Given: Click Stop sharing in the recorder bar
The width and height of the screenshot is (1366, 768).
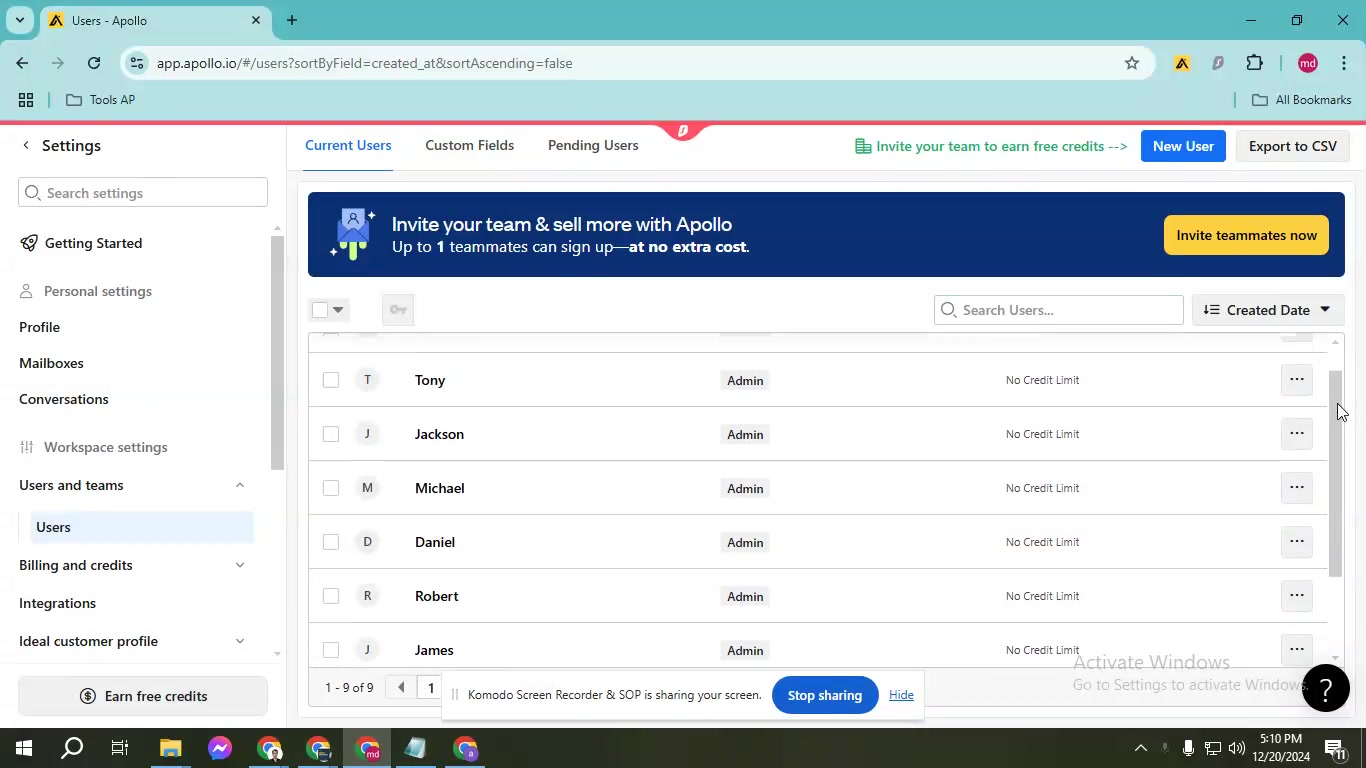Looking at the screenshot, I should (825, 695).
